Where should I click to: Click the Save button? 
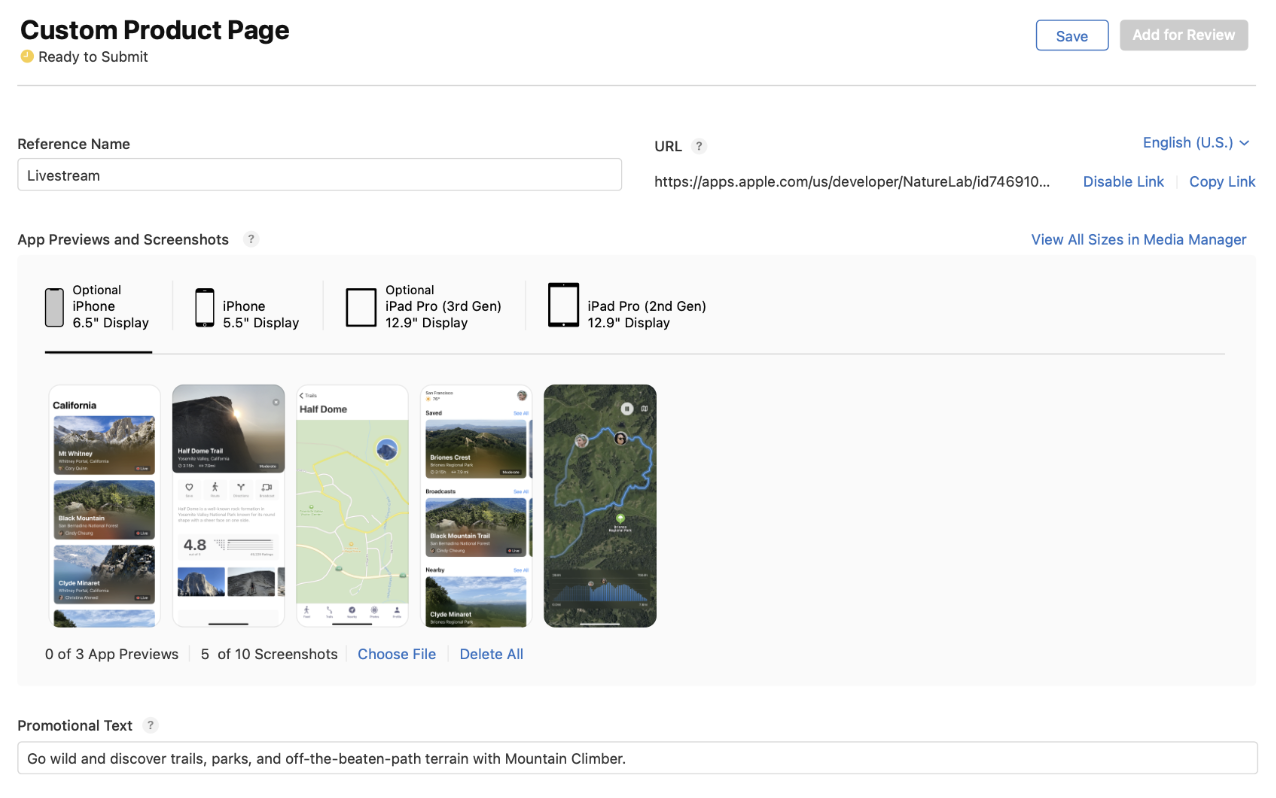point(1072,35)
